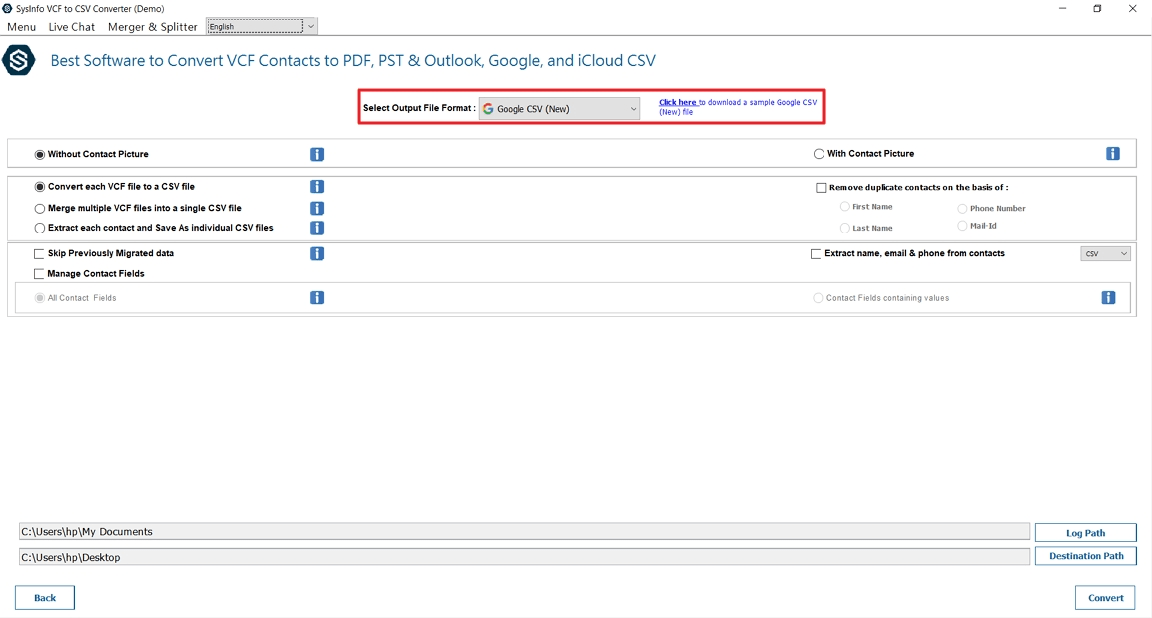Screen dimensions: 1152x618
Task: Click the Select Output File Format label
Action: [x=419, y=108]
